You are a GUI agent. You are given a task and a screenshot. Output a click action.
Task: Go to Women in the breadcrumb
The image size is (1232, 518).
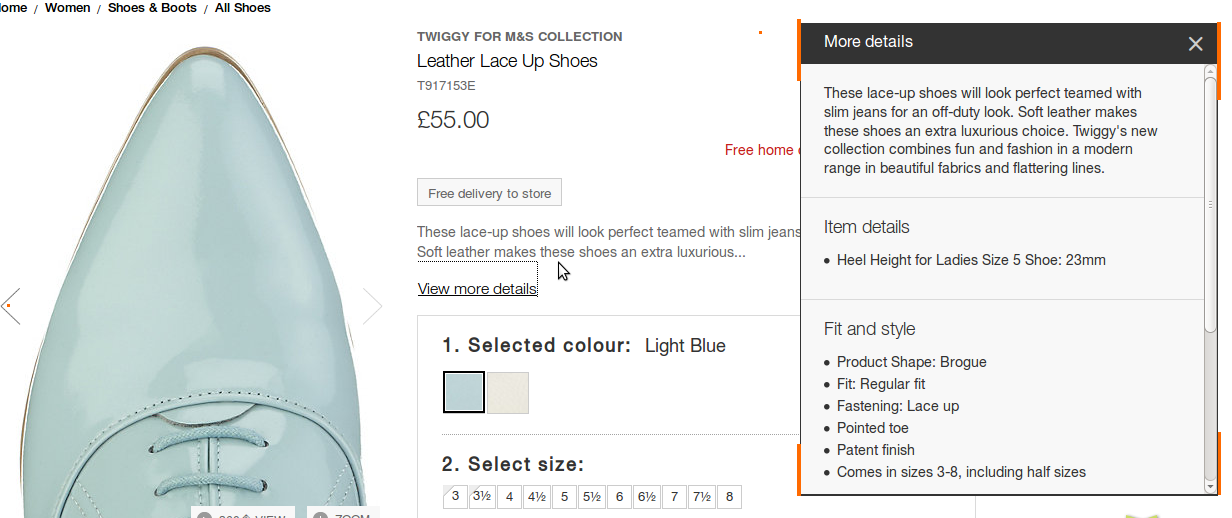[x=68, y=8]
